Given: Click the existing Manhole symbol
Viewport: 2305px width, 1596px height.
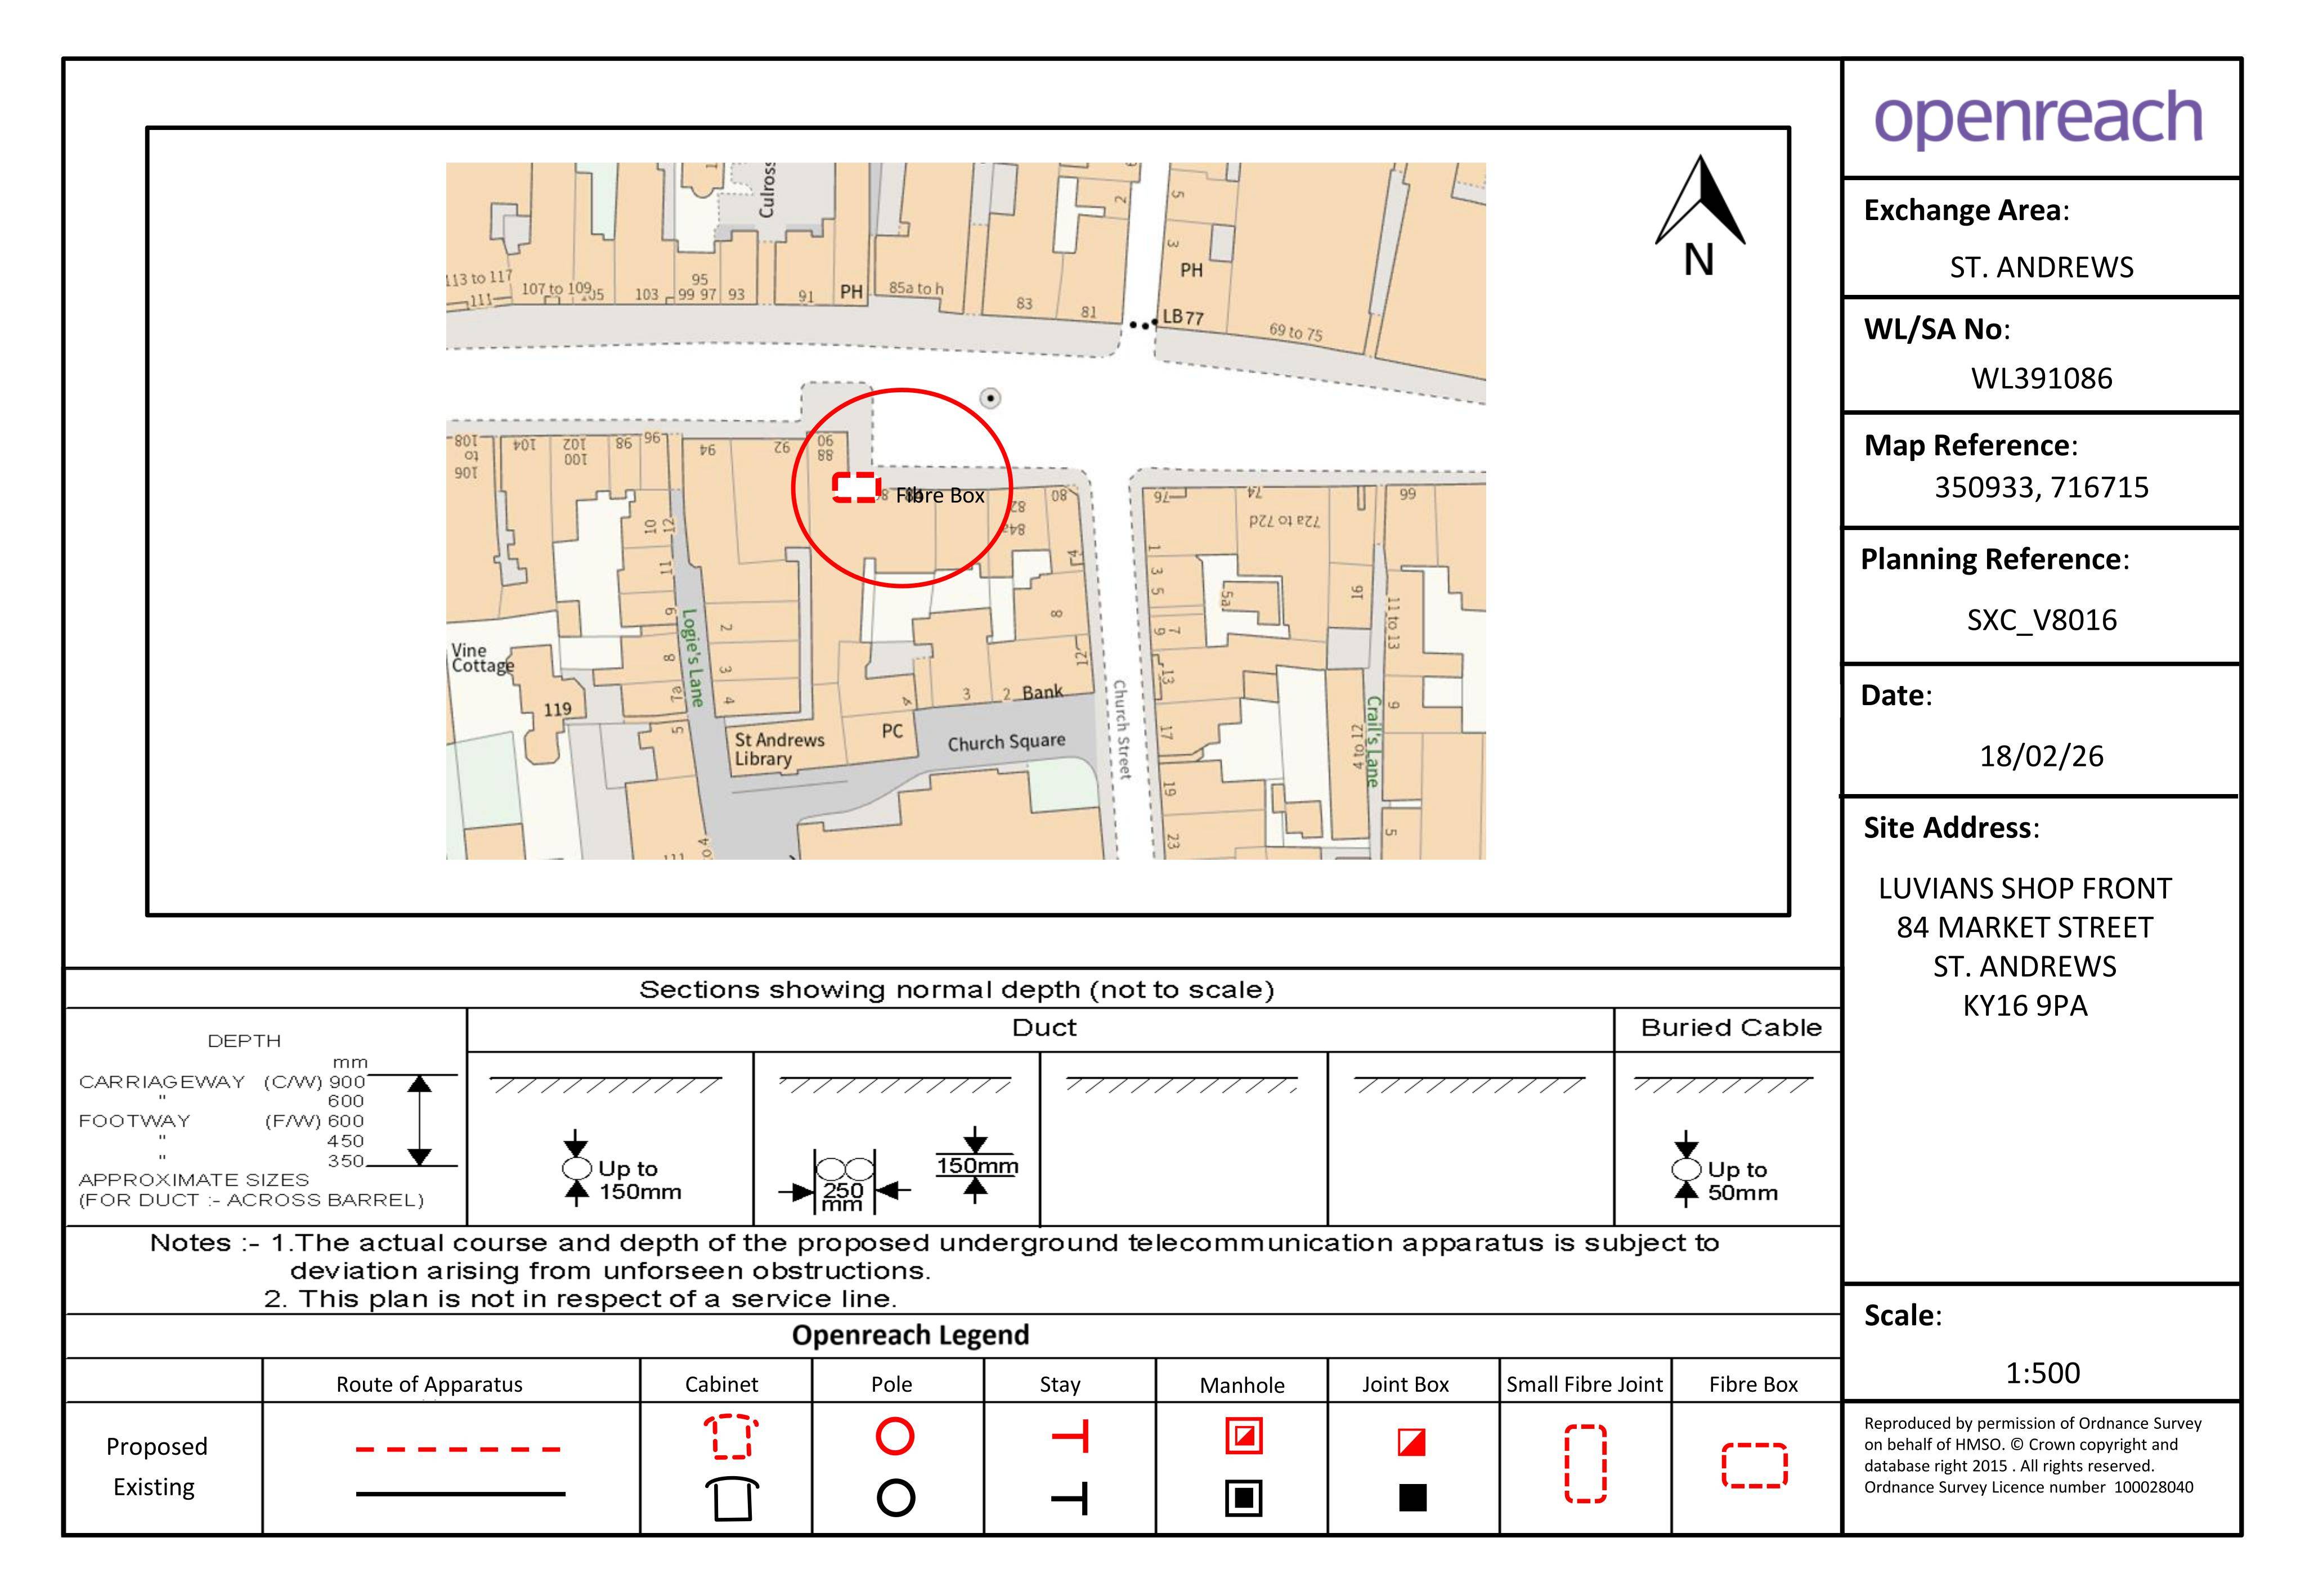Looking at the screenshot, I should pyautogui.click(x=1244, y=1498).
